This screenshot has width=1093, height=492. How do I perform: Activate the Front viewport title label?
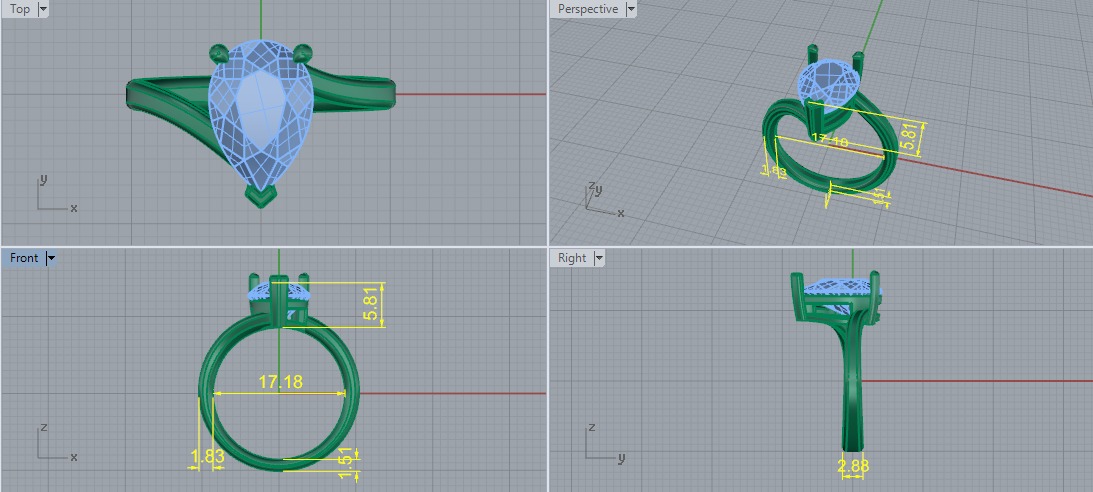point(24,258)
